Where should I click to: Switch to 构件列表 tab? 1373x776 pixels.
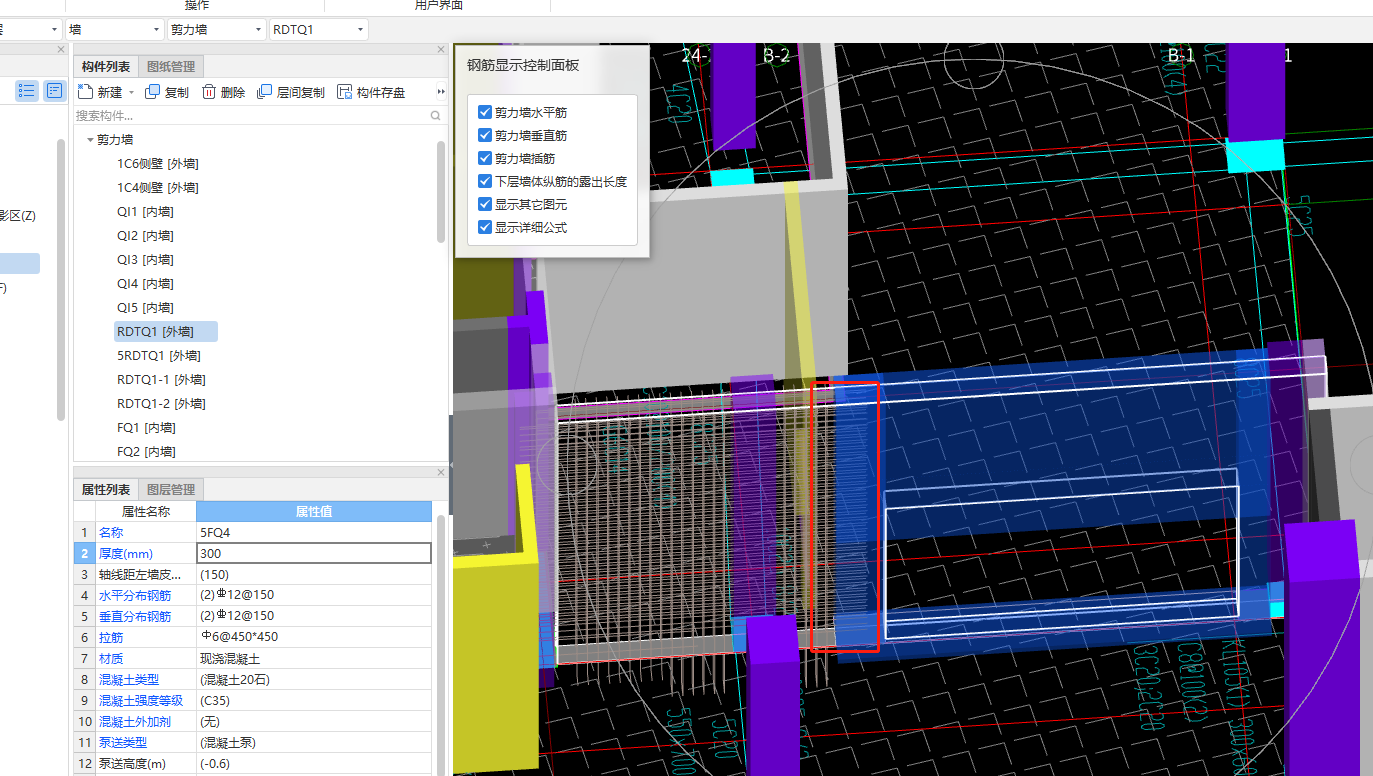click(x=106, y=67)
